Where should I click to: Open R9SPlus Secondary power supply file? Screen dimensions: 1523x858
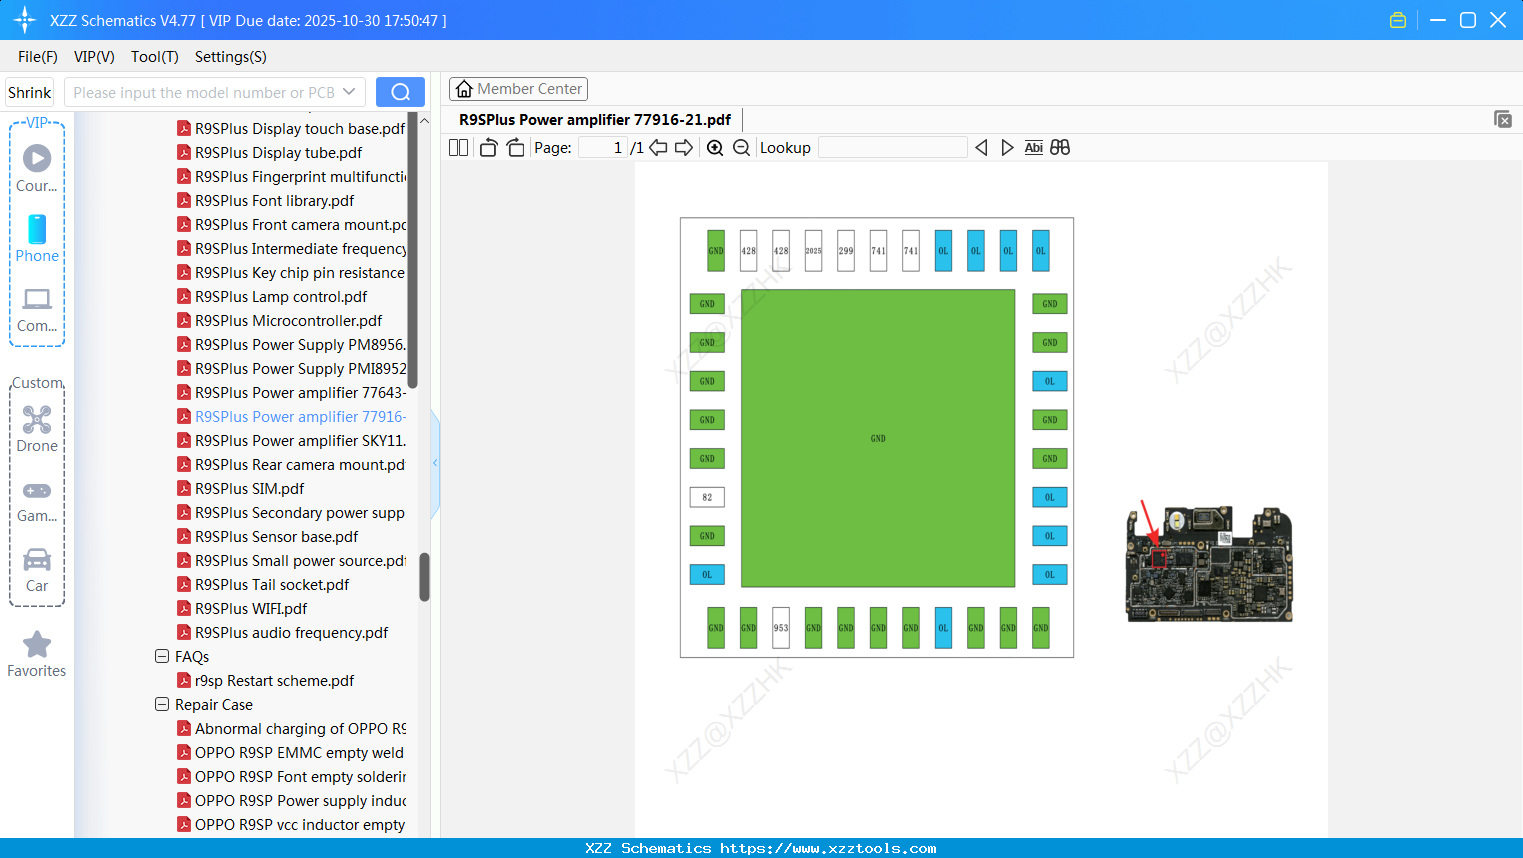click(x=291, y=513)
